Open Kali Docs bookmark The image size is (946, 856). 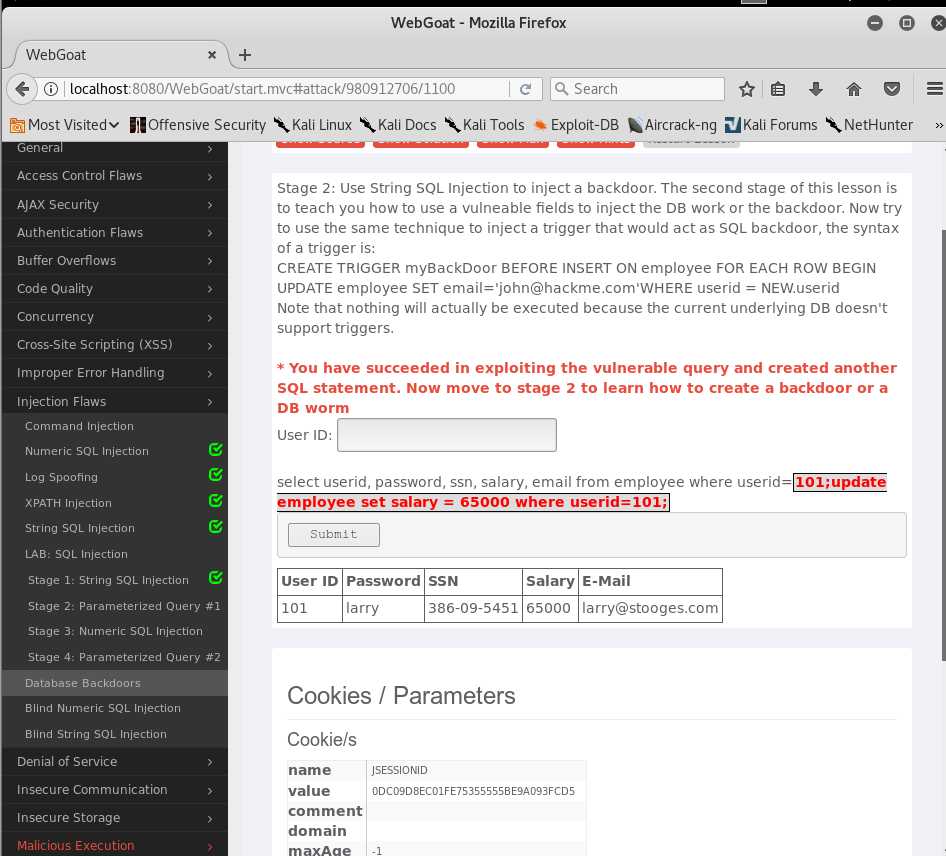398,125
